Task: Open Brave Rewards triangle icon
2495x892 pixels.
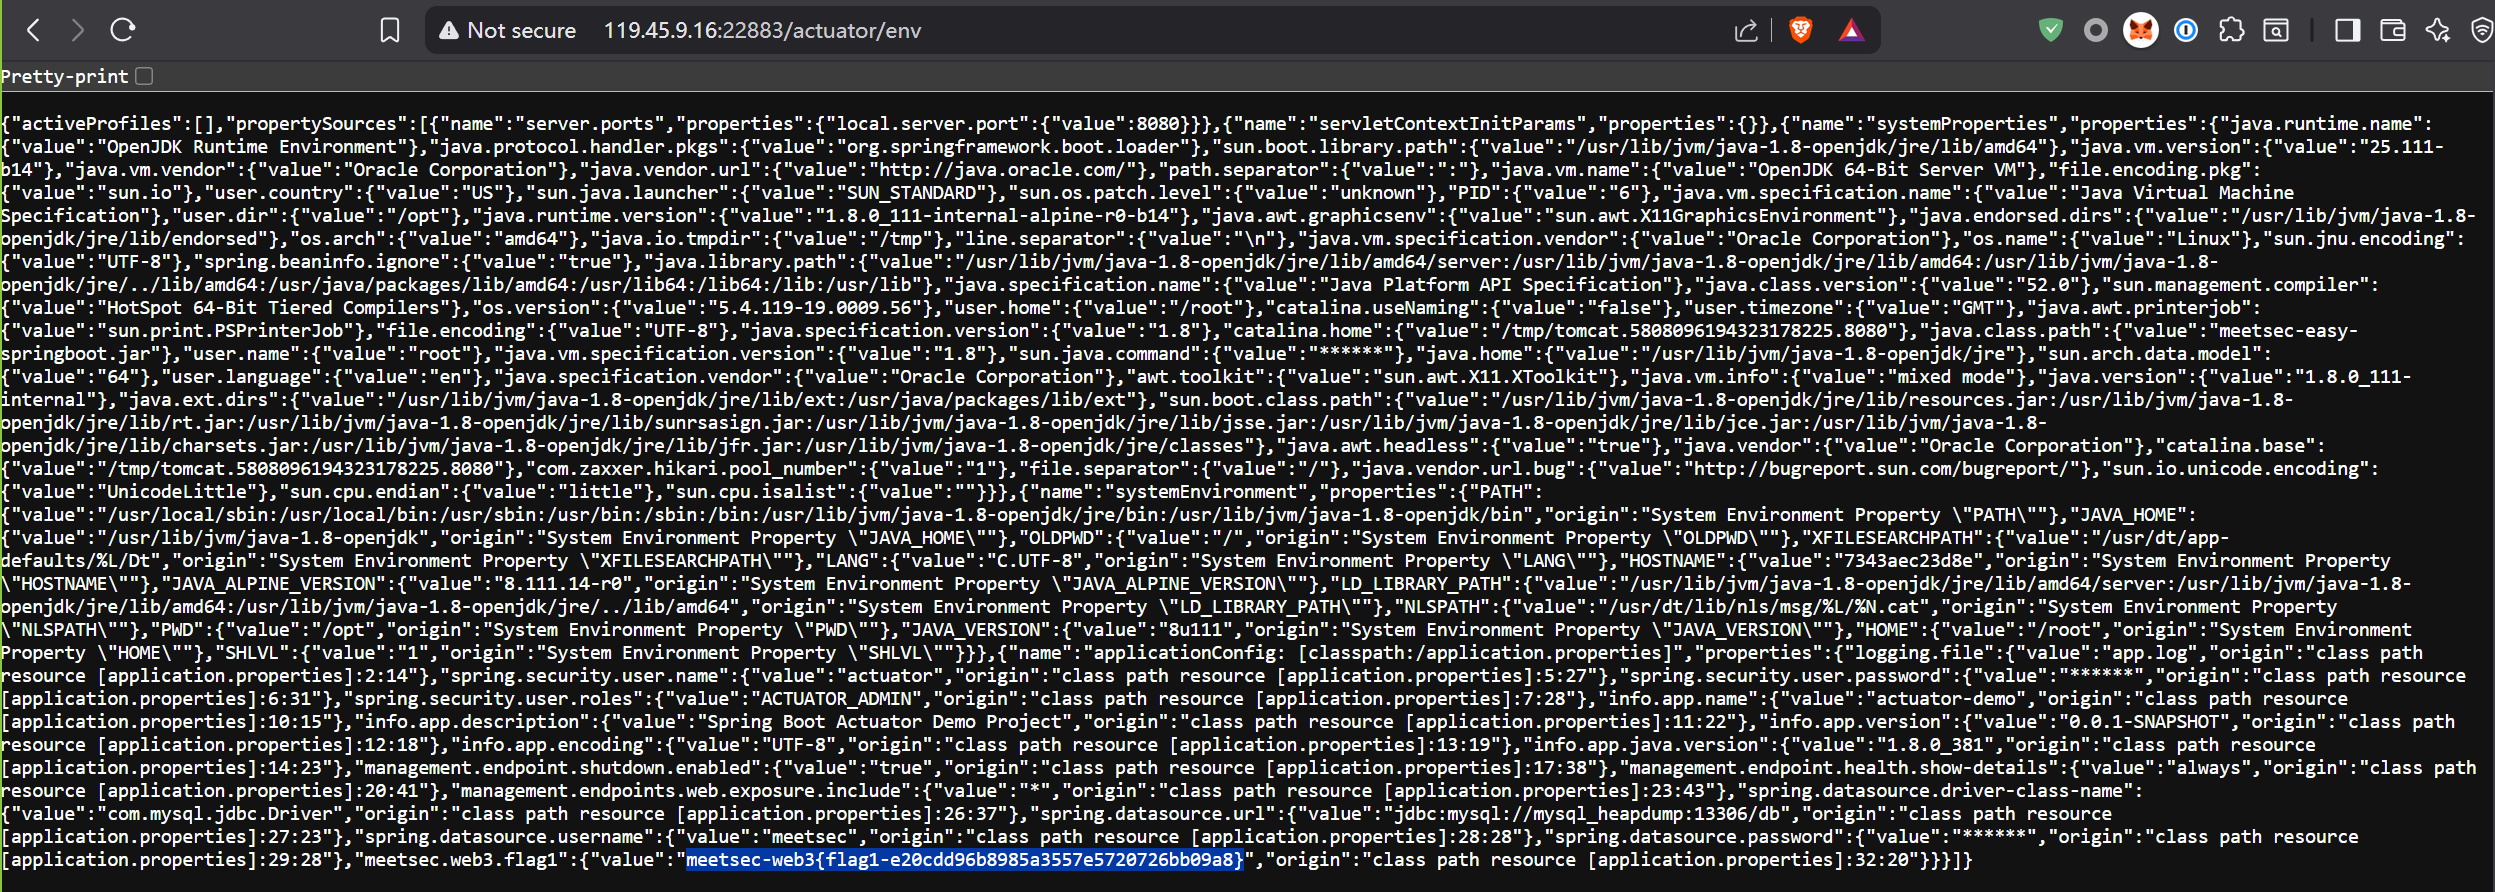Action: tap(1851, 31)
